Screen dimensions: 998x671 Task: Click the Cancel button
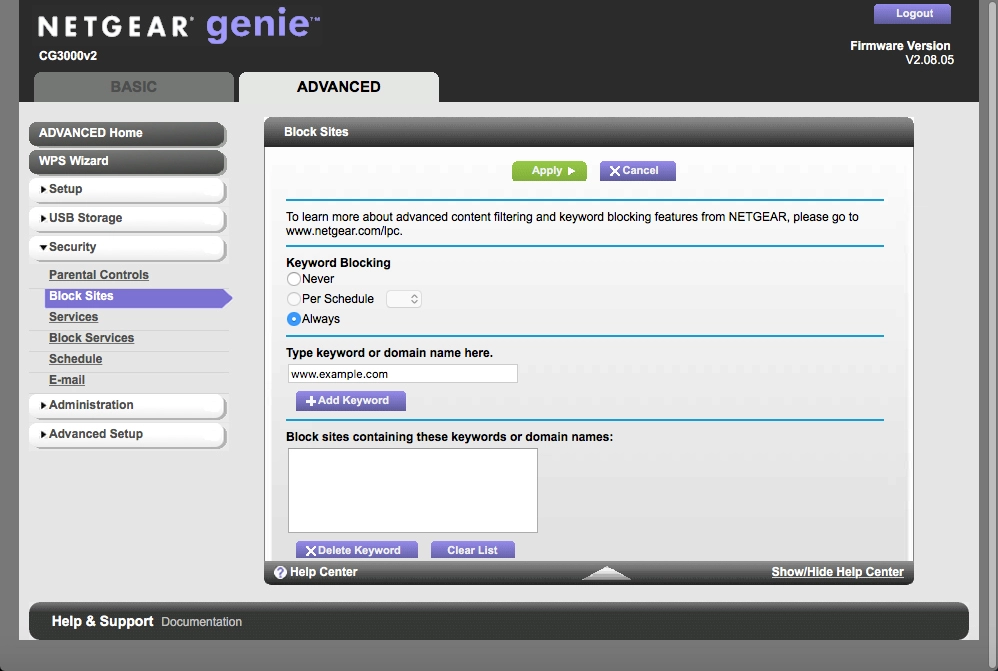point(637,171)
